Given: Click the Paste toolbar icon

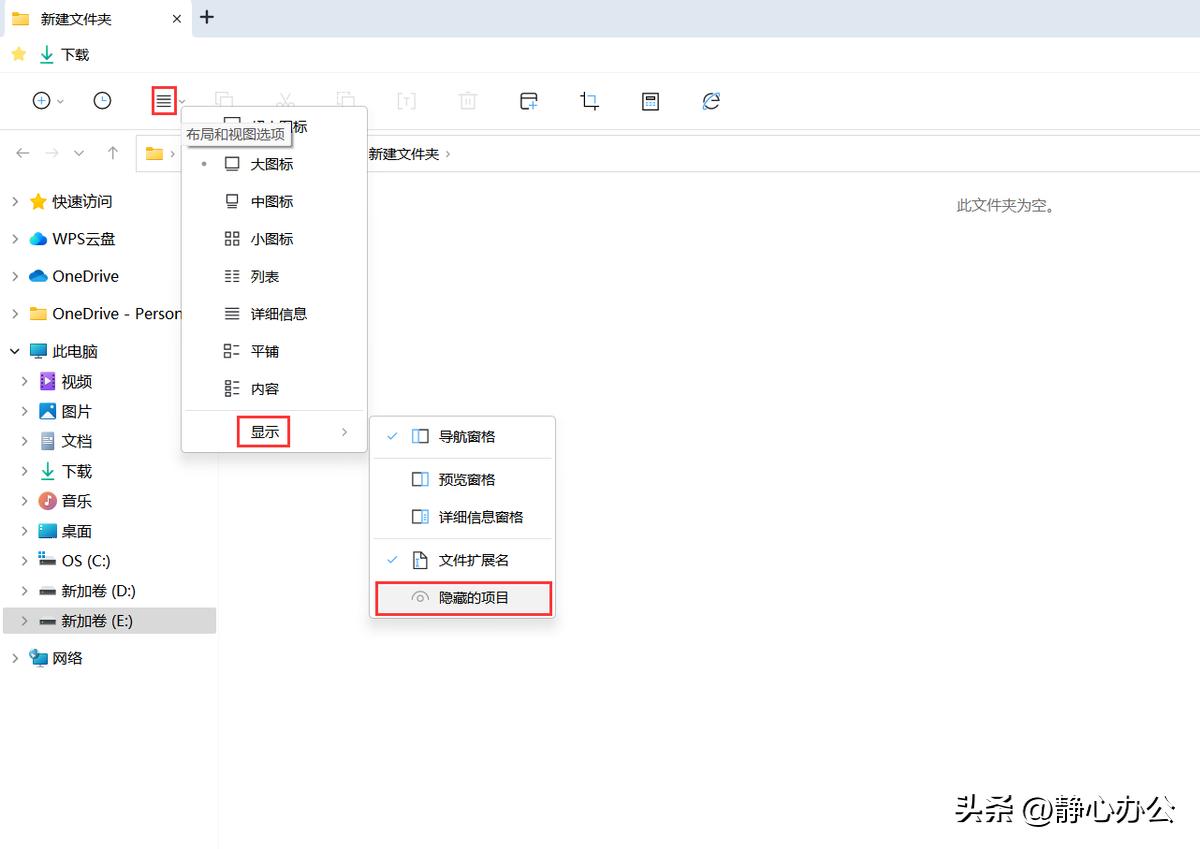Looking at the screenshot, I should [345, 101].
